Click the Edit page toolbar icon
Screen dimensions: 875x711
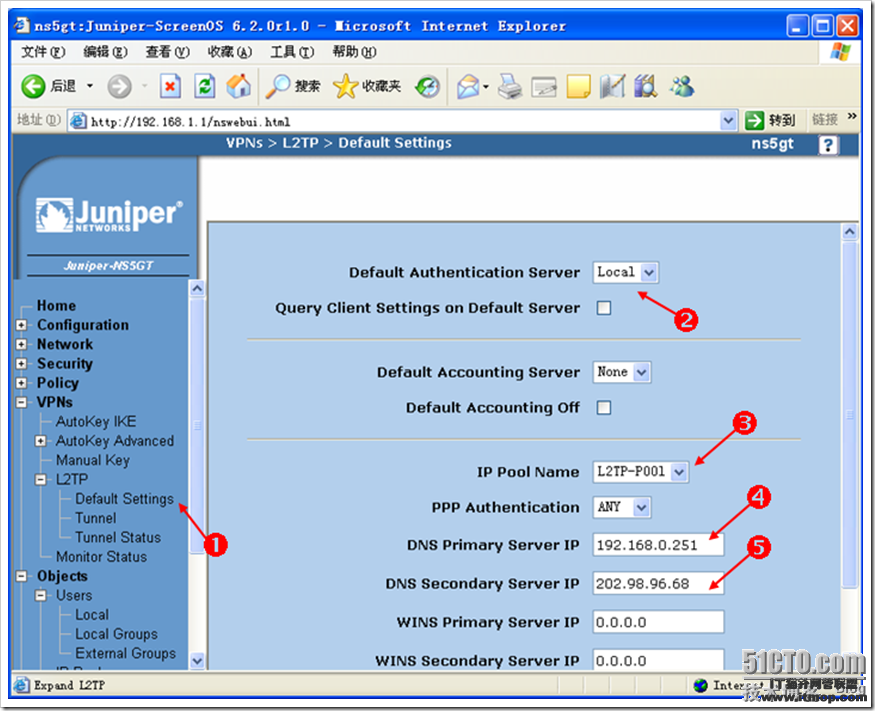coord(544,87)
